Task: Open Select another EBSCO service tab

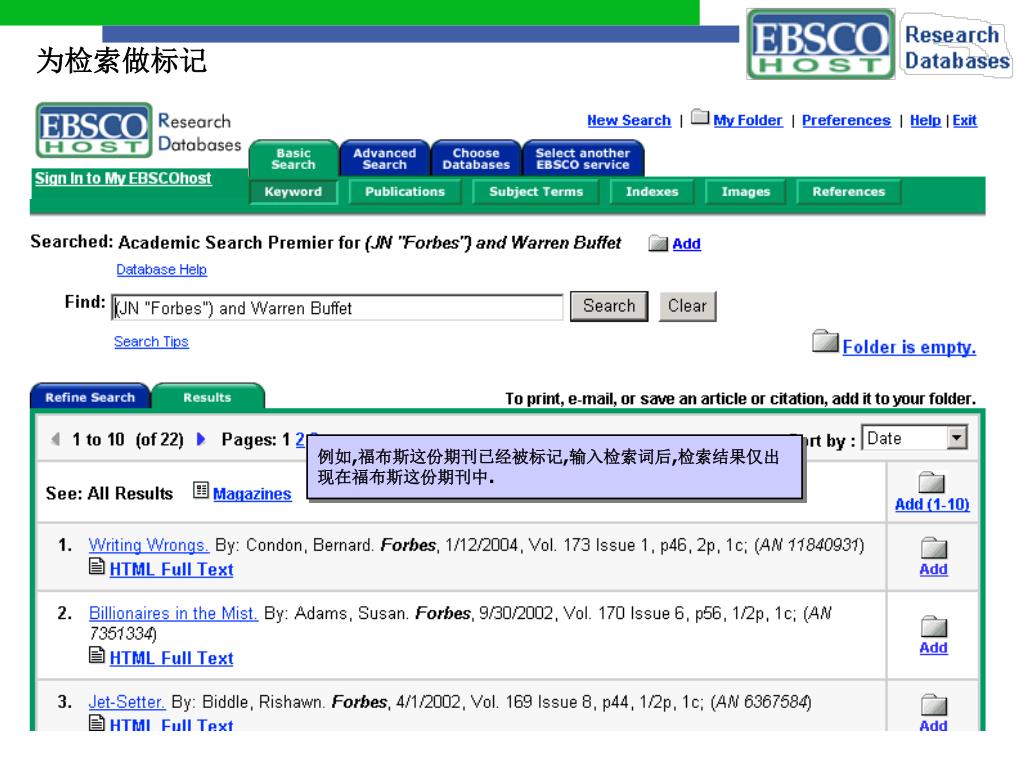Action: pos(583,159)
